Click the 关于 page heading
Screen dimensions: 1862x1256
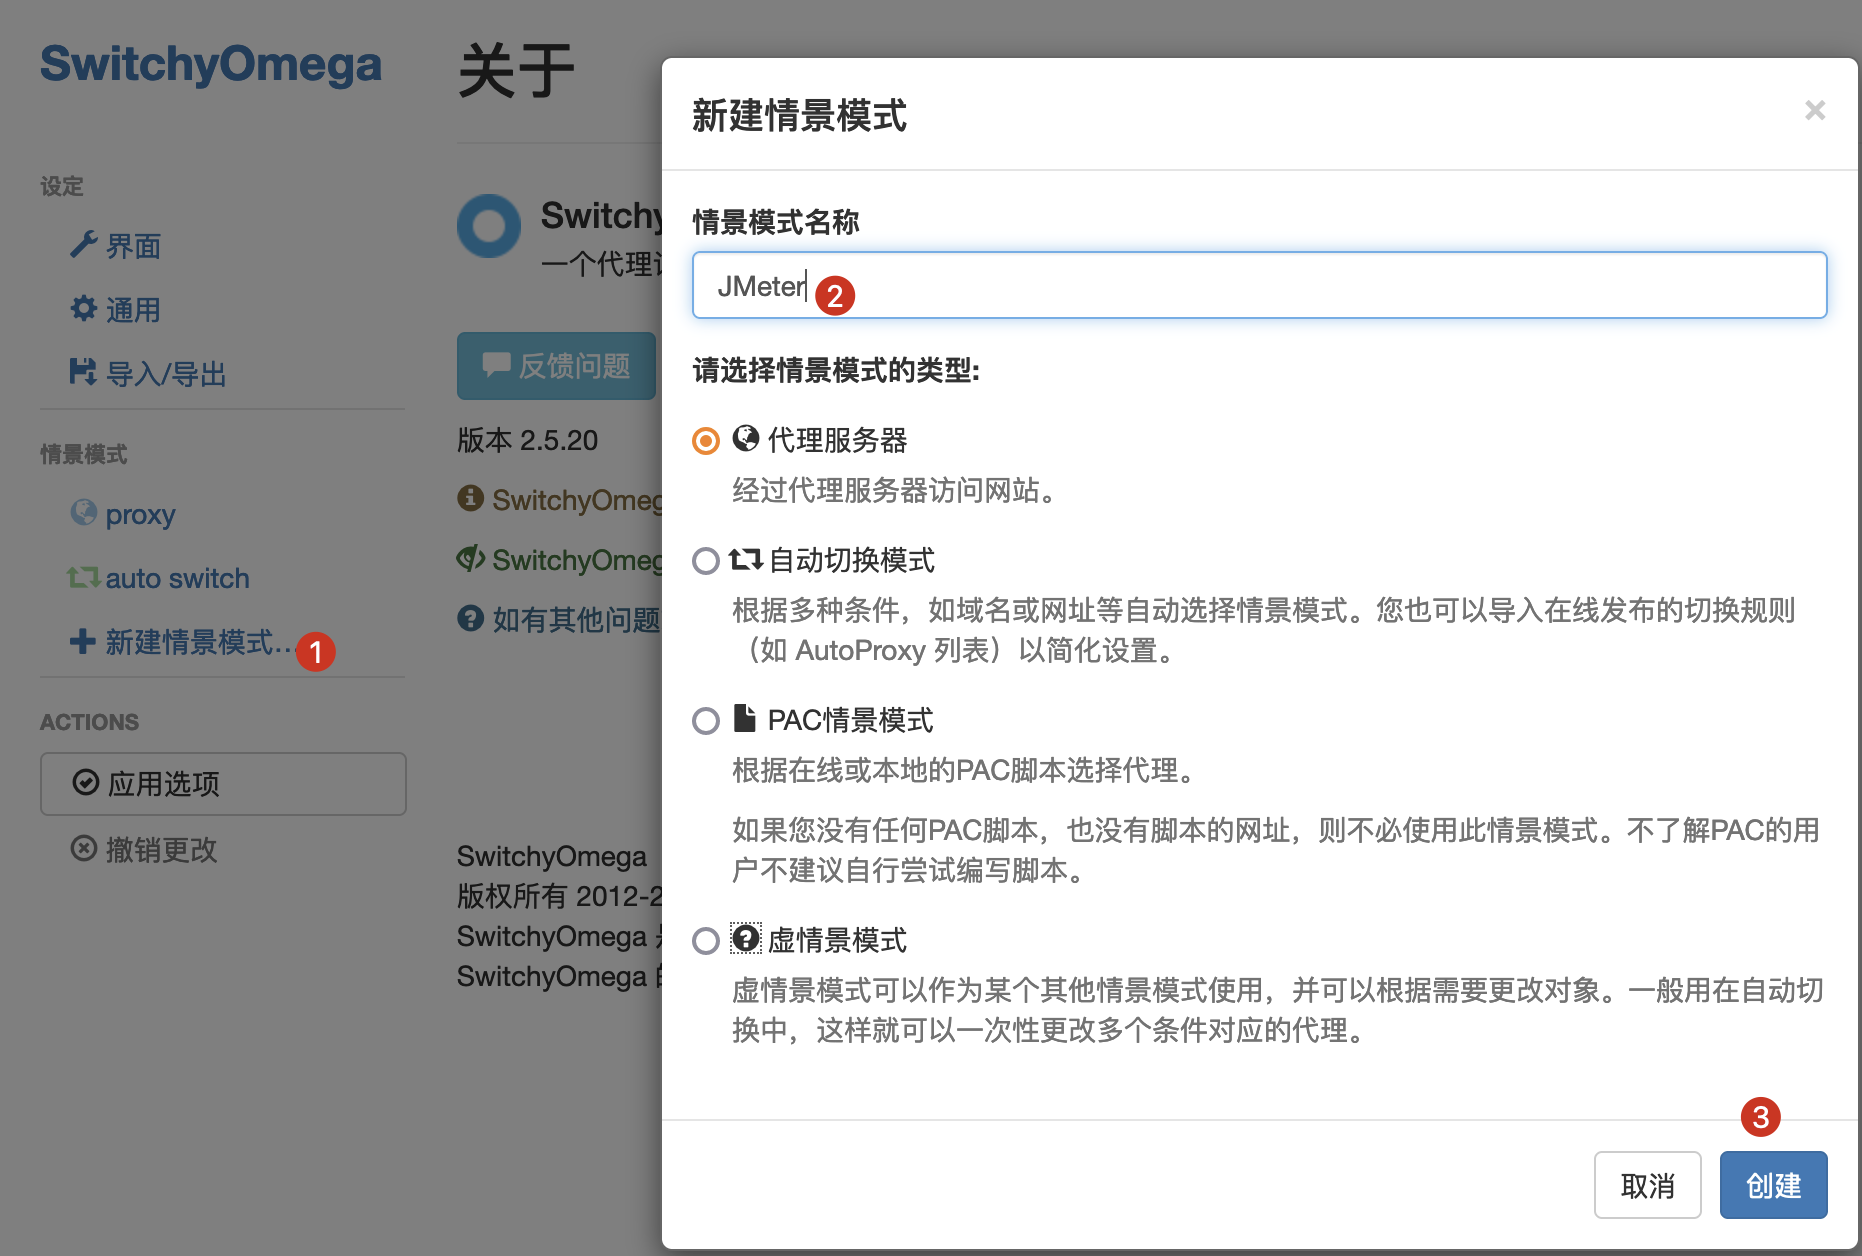(x=517, y=72)
